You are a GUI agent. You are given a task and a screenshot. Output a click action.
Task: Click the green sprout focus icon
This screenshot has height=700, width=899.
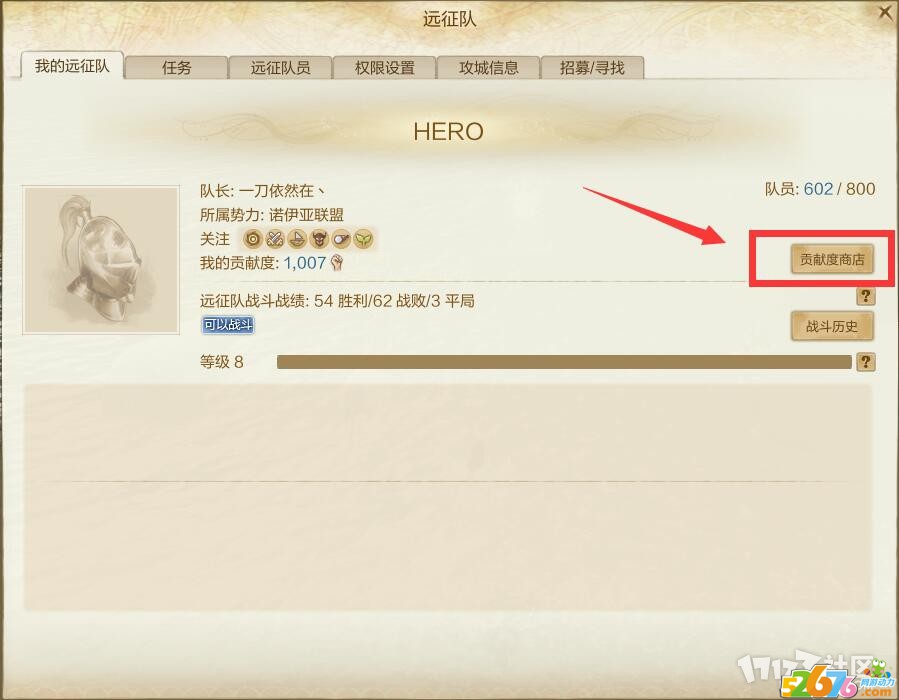click(x=363, y=238)
